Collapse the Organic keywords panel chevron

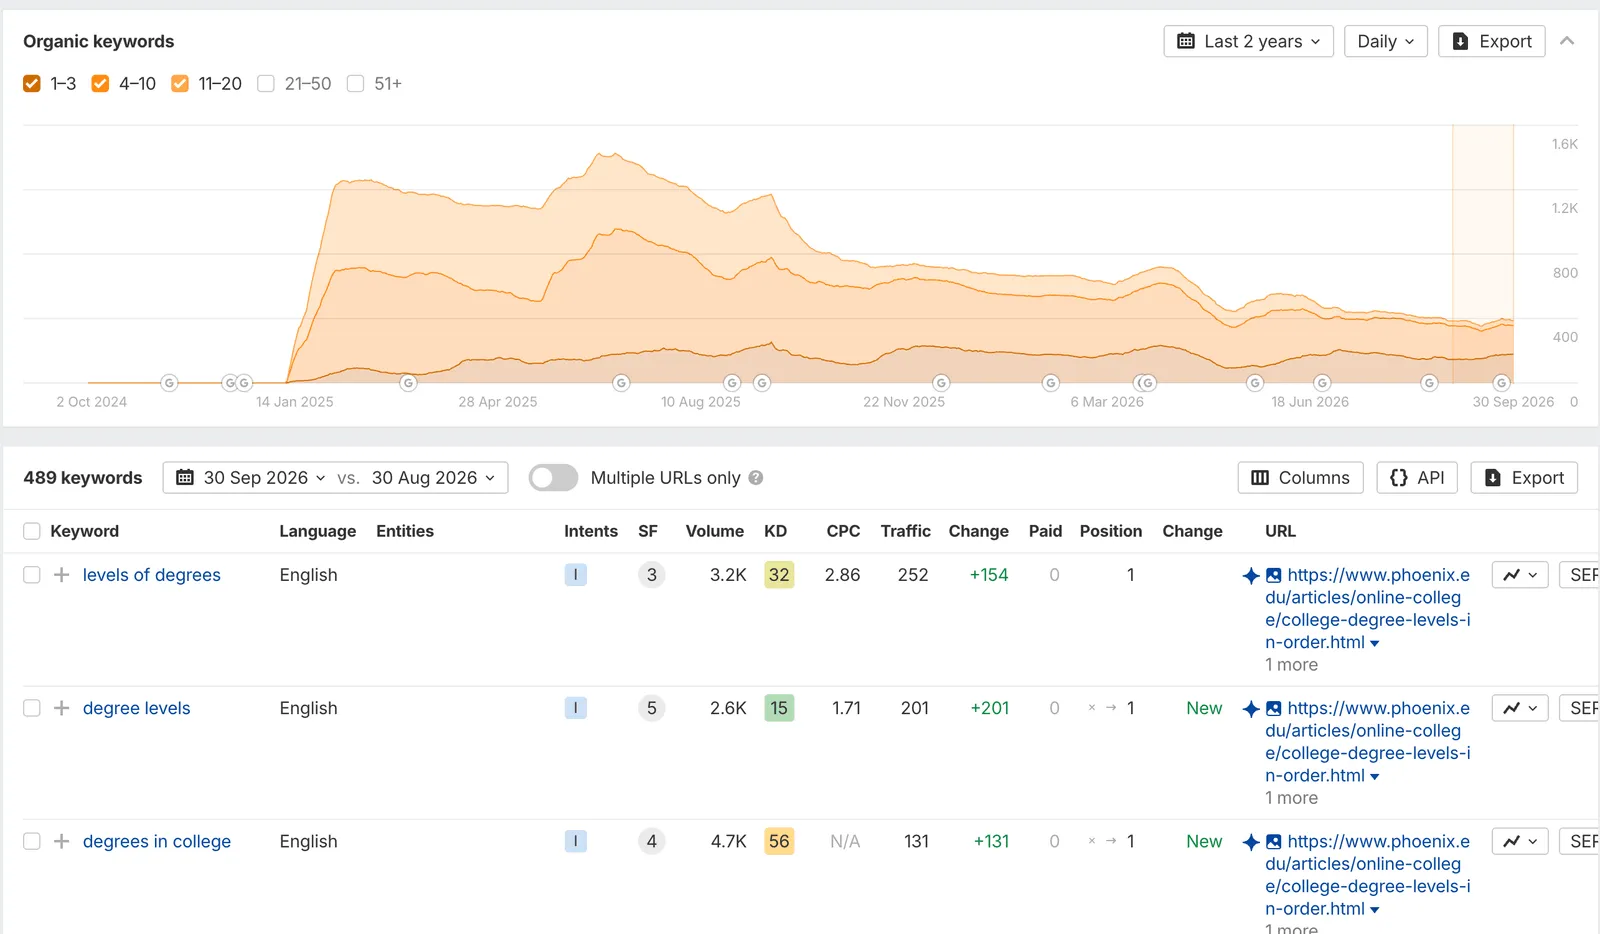(x=1567, y=41)
